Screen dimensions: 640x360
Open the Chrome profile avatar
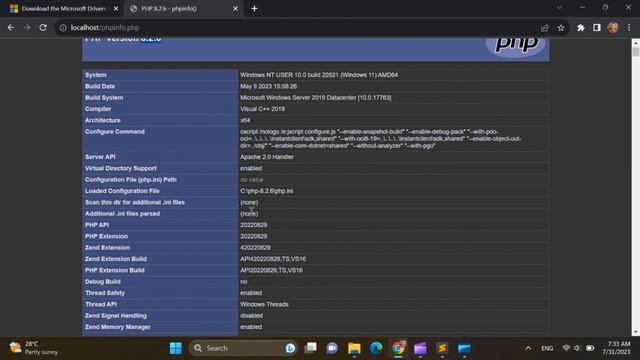(x=613, y=28)
